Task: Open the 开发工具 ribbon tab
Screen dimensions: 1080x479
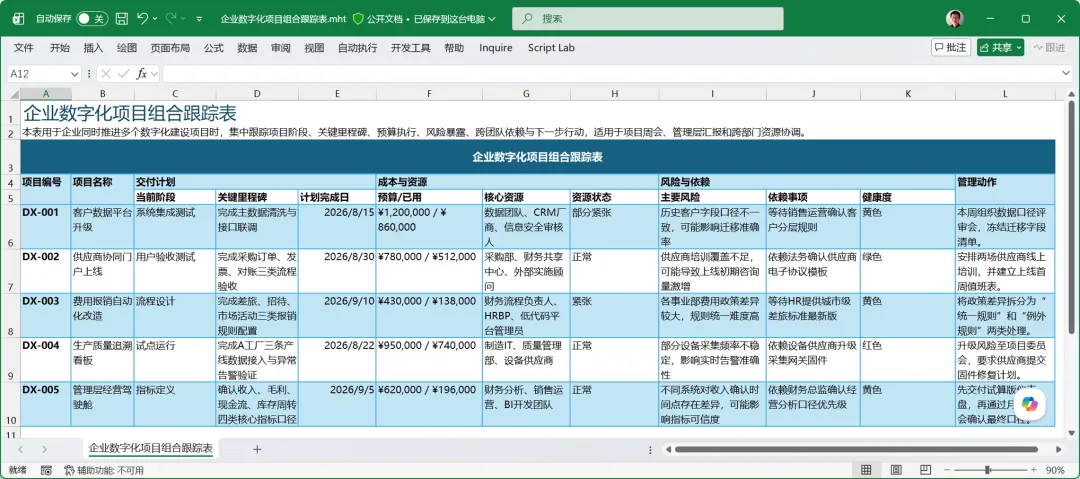Action: coord(411,48)
